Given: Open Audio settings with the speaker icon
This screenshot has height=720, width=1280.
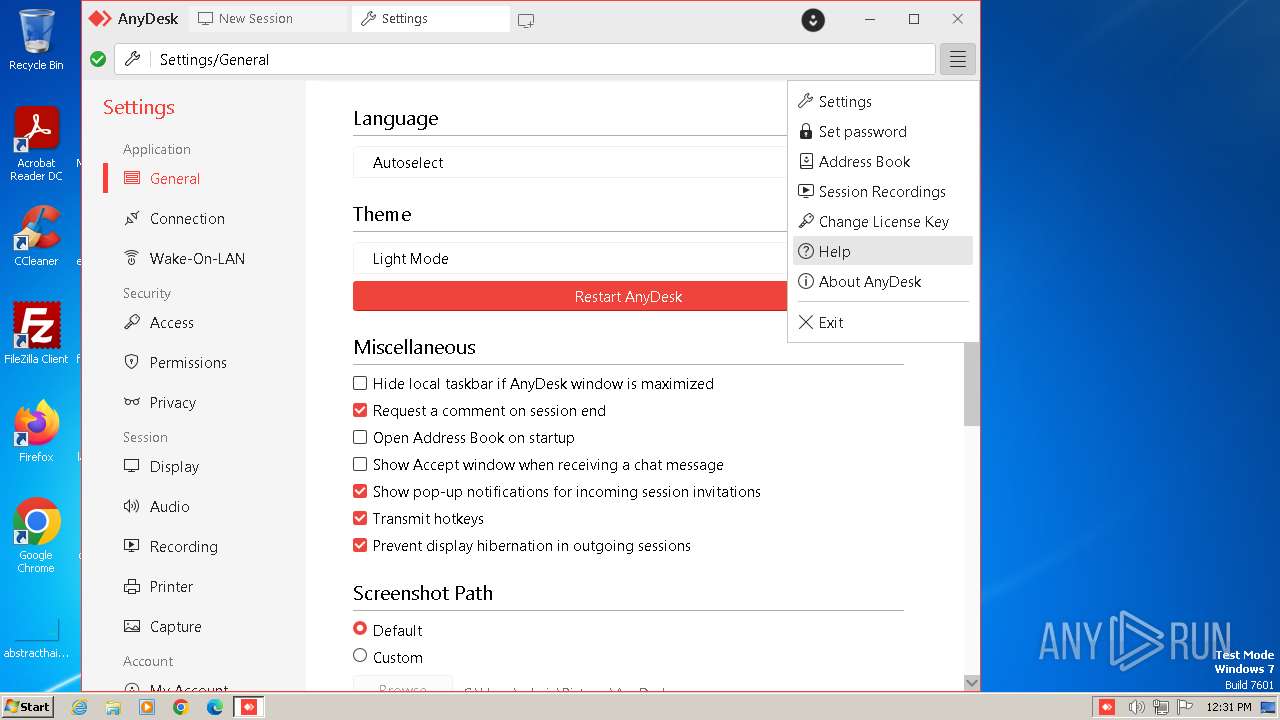Looking at the screenshot, I should pyautogui.click(x=132, y=506).
